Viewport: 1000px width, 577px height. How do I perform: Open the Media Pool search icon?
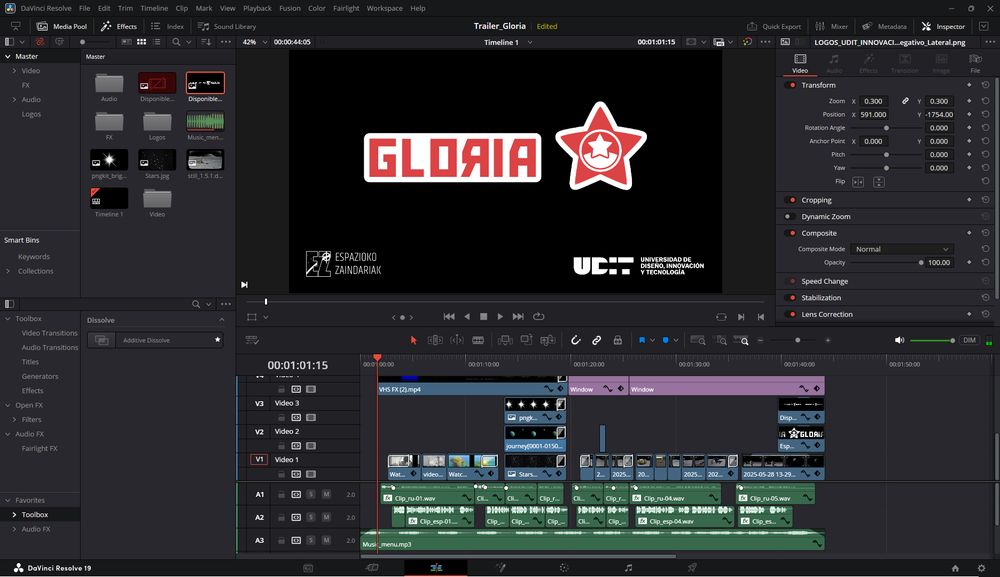(x=176, y=42)
